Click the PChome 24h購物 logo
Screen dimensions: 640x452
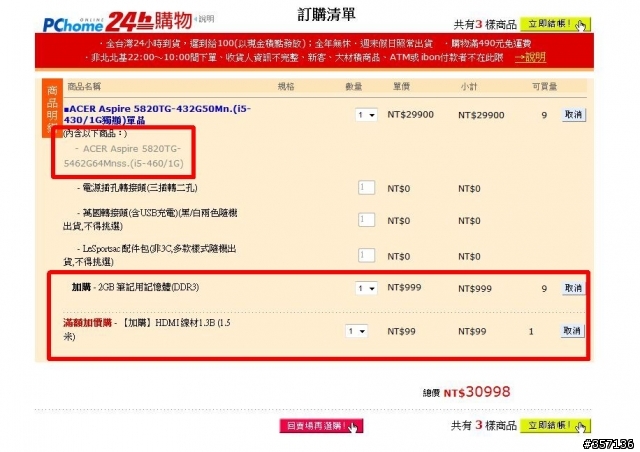pyautogui.click(x=118, y=22)
